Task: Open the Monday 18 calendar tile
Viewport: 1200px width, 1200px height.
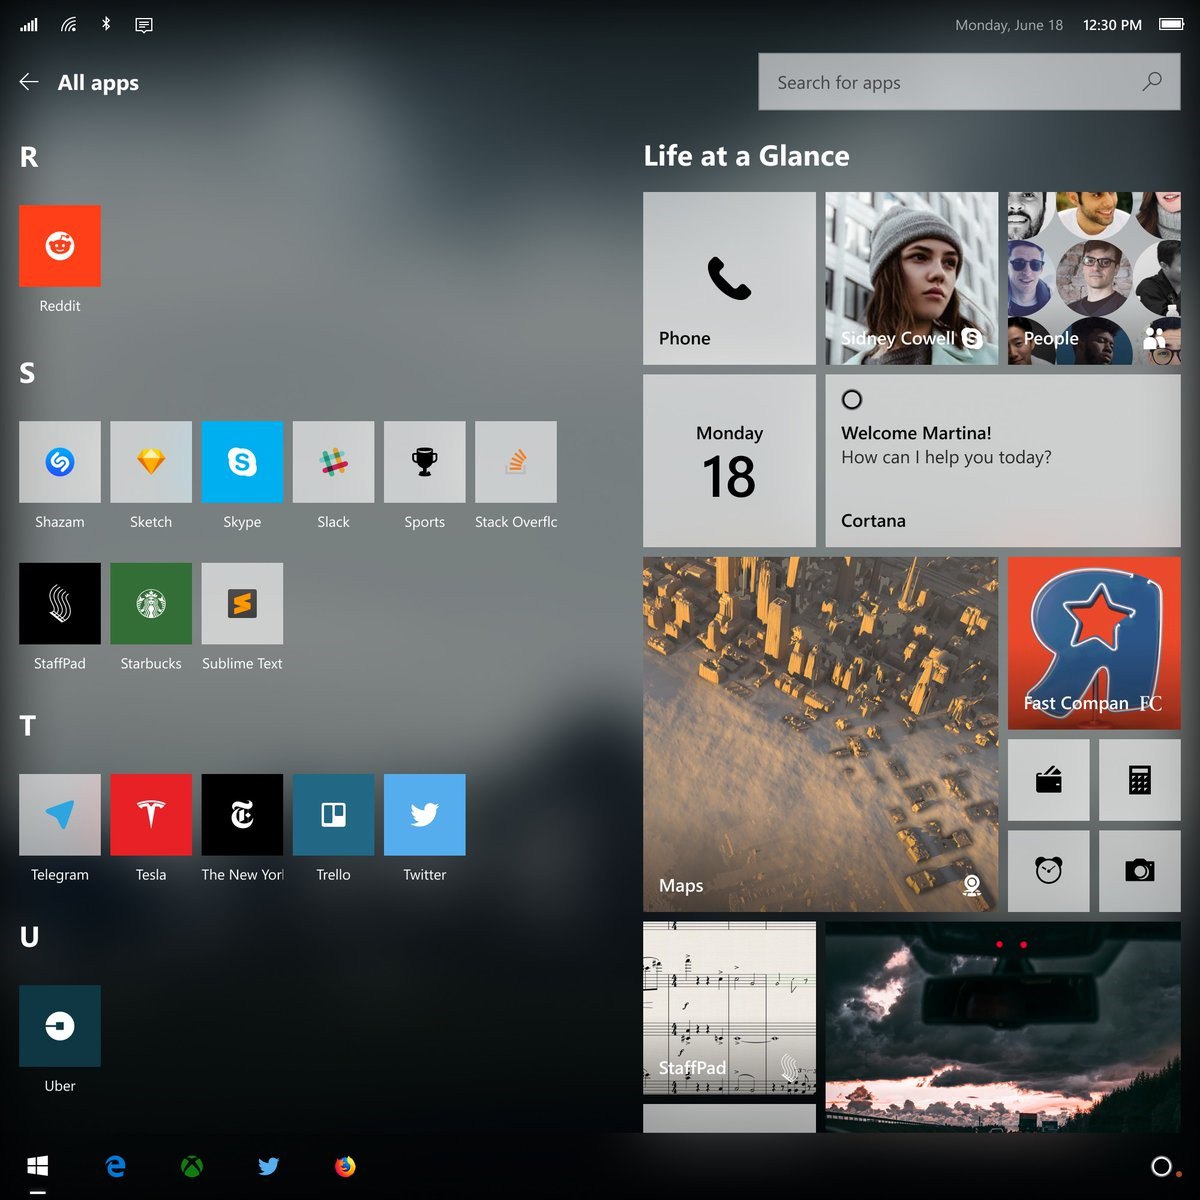Action: pyautogui.click(x=730, y=460)
